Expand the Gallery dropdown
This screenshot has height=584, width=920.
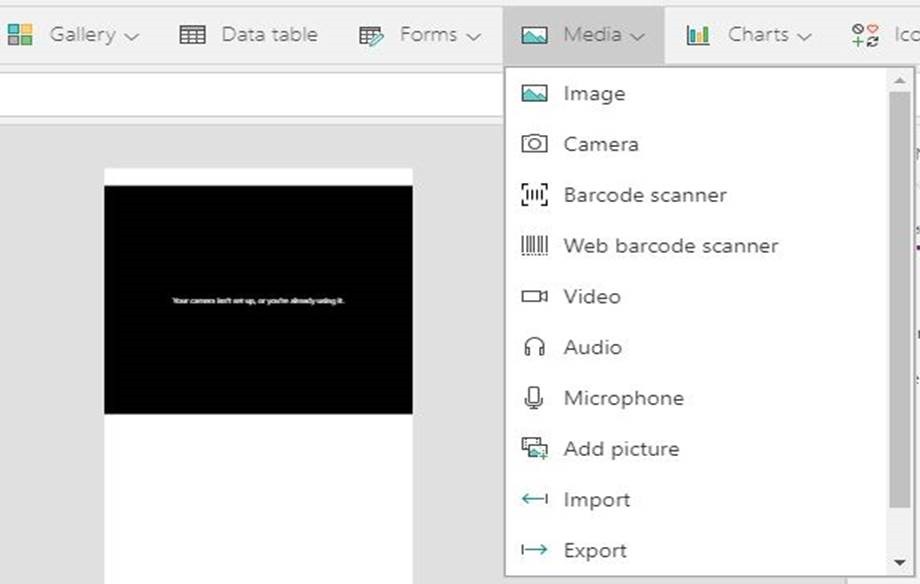tap(73, 35)
